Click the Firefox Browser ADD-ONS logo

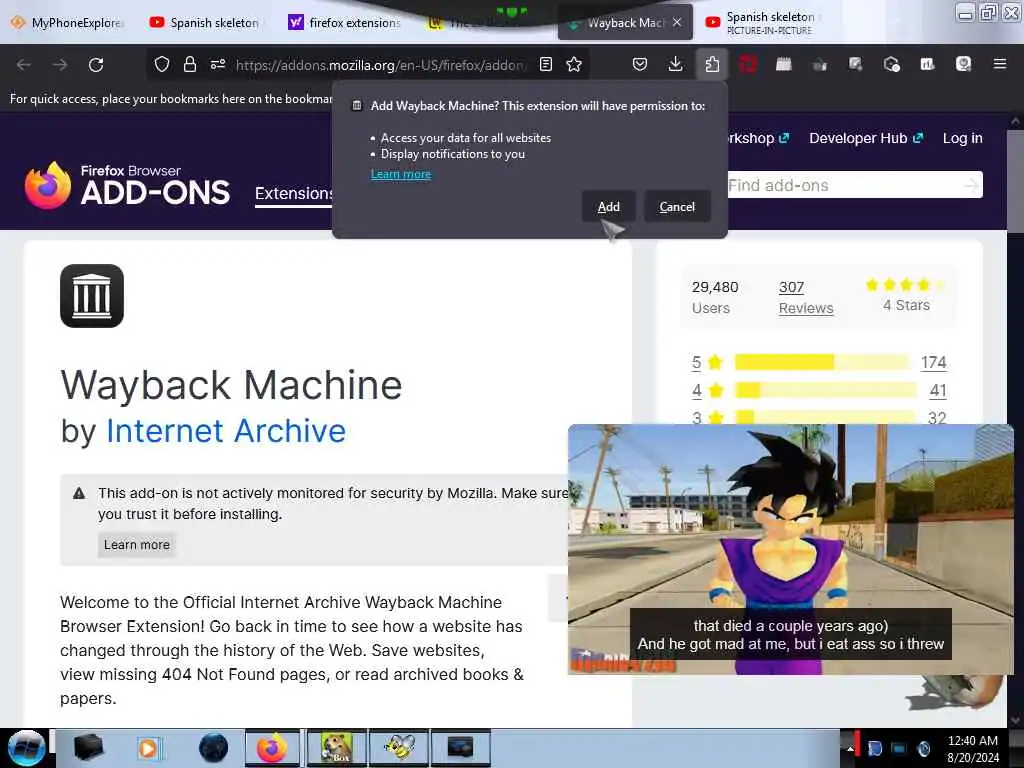(127, 185)
